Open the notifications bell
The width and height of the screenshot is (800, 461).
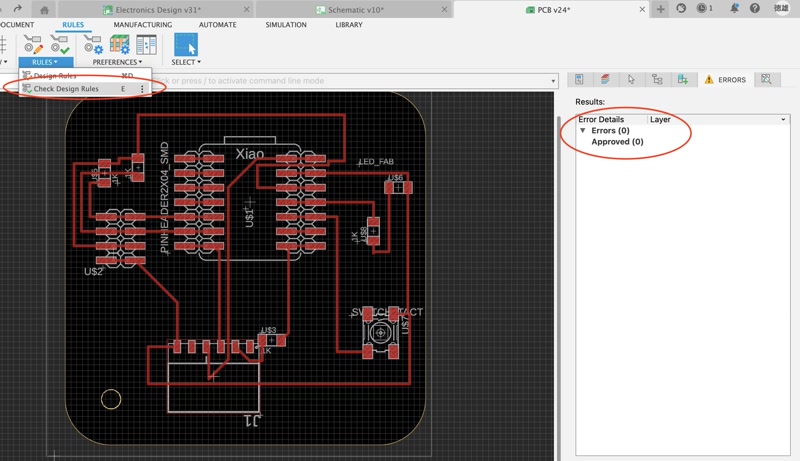(734, 8)
